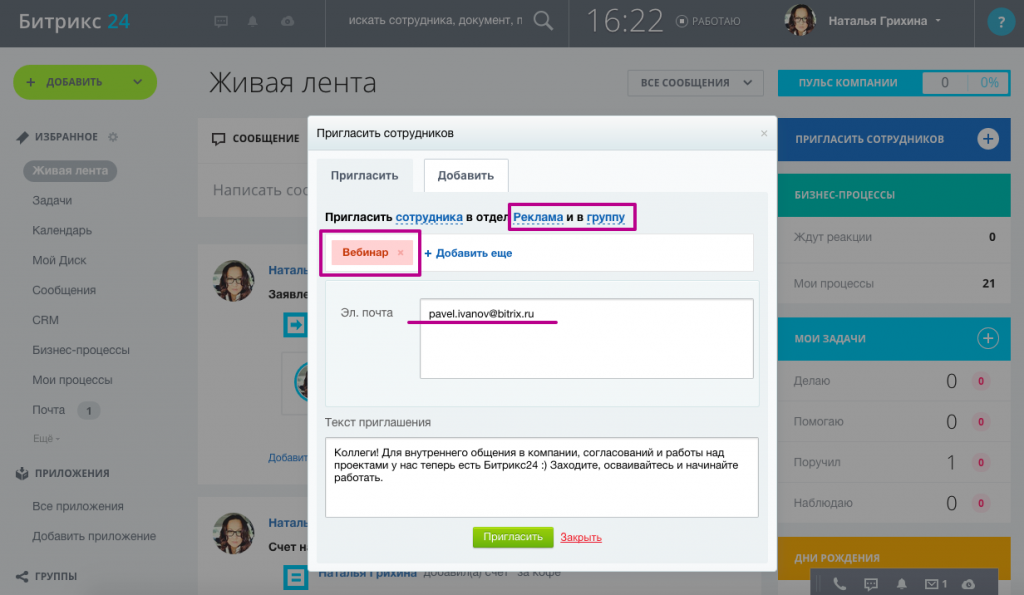Click the search magnifier icon
The width and height of the screenshot is (1024, 595).
543,21
